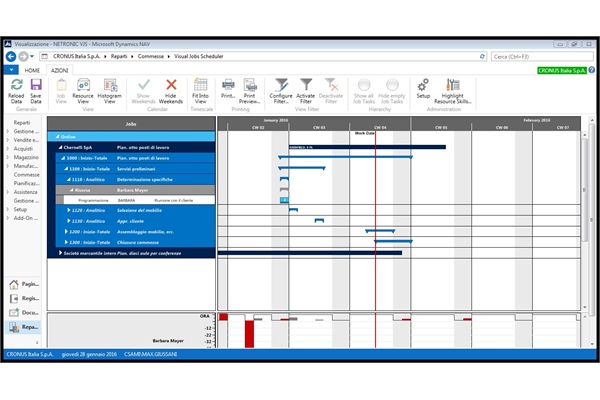Click the Jobs column header

click(x=131, y=124)
